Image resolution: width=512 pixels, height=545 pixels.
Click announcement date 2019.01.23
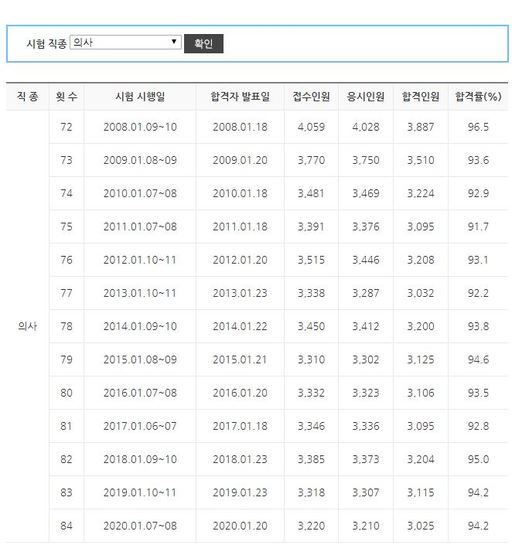coord(240,493)
